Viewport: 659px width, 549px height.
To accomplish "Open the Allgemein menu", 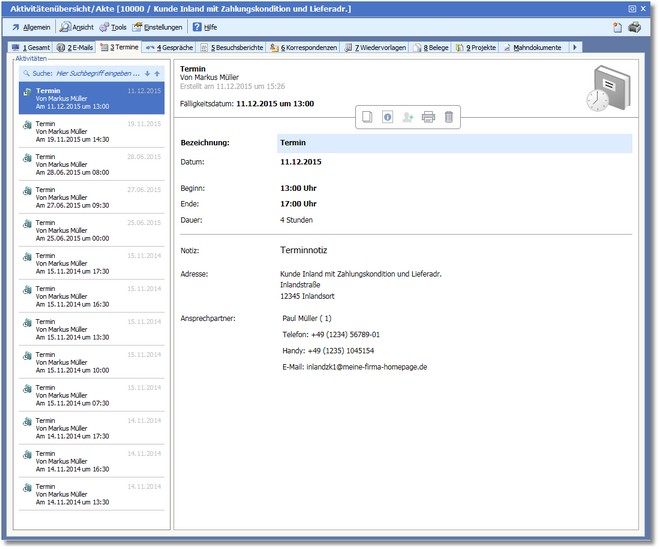I will (x=31, y=27).
